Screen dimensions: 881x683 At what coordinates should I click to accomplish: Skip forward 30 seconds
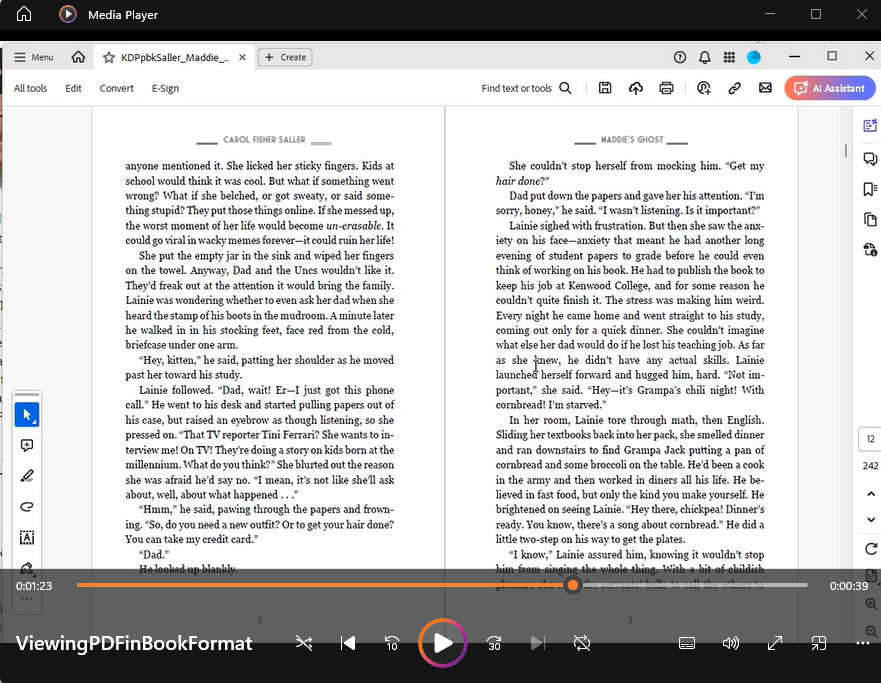494,643
